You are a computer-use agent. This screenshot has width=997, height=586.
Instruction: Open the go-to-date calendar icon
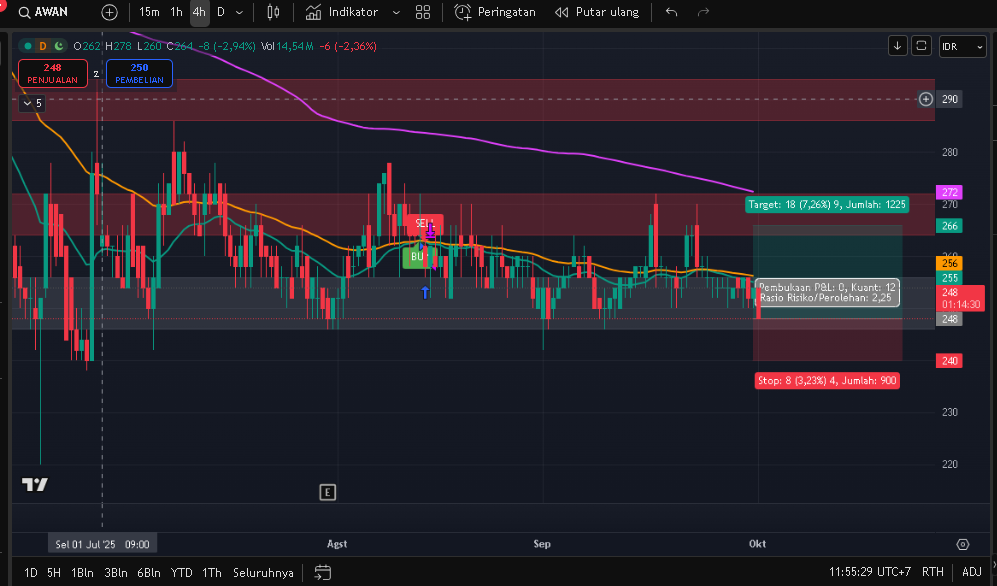pos(323,573)
